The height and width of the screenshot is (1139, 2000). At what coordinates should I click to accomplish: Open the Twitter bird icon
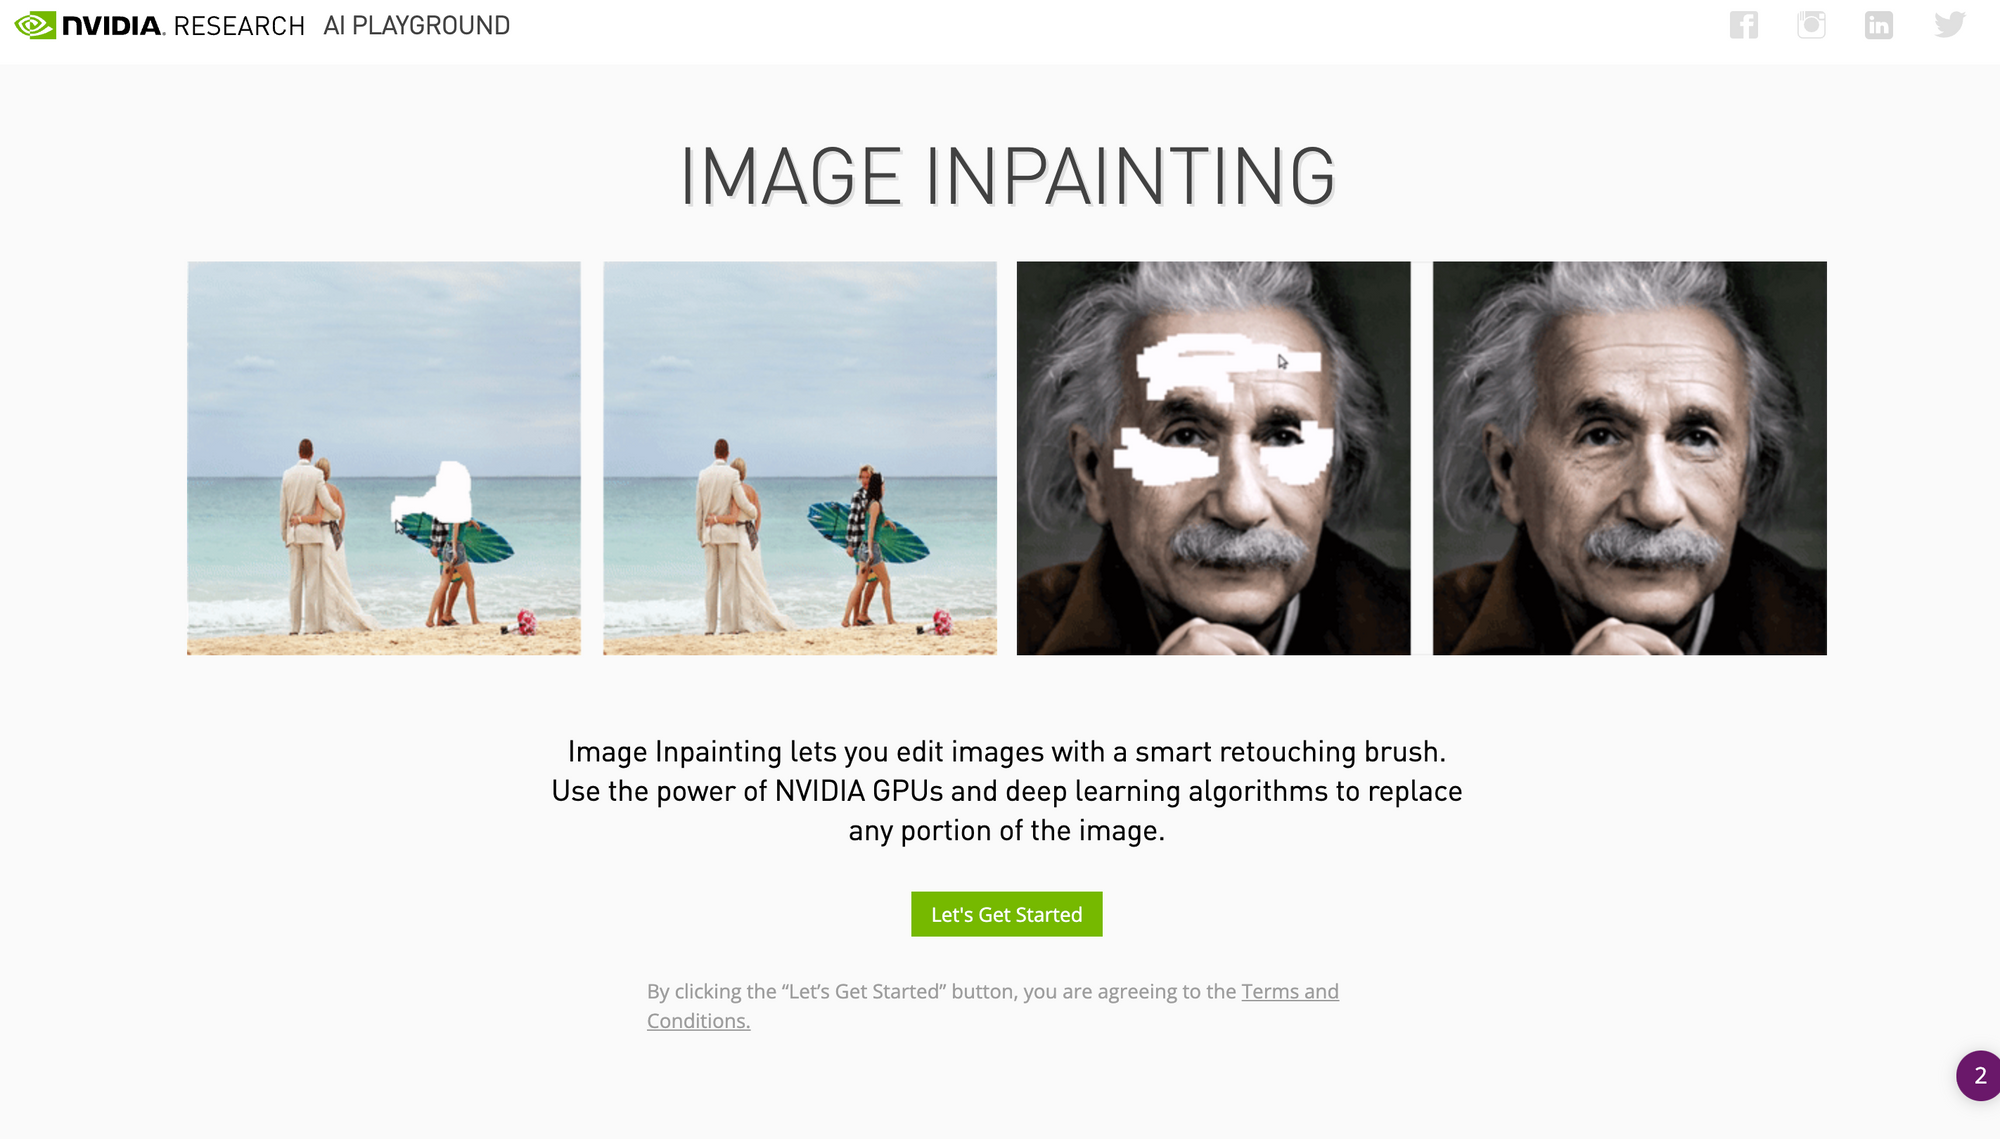(1949, 25)
